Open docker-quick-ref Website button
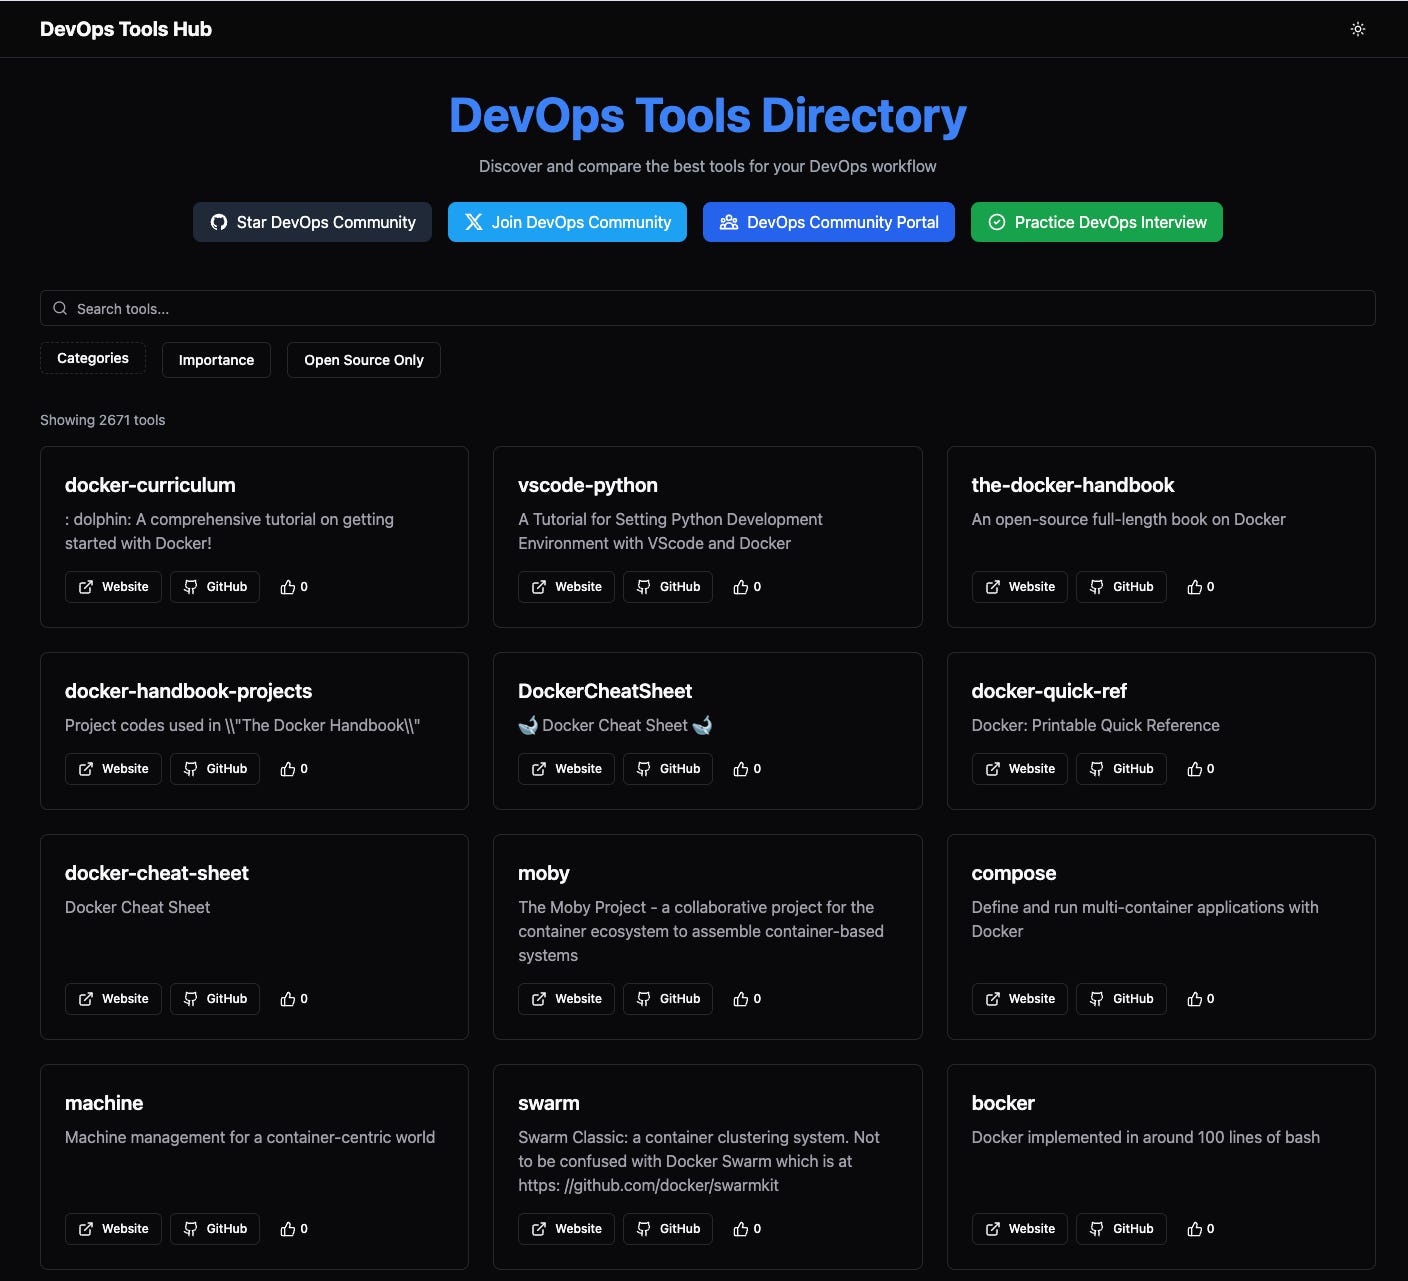This screenshot has width=1408, height=1281. 1020,769
